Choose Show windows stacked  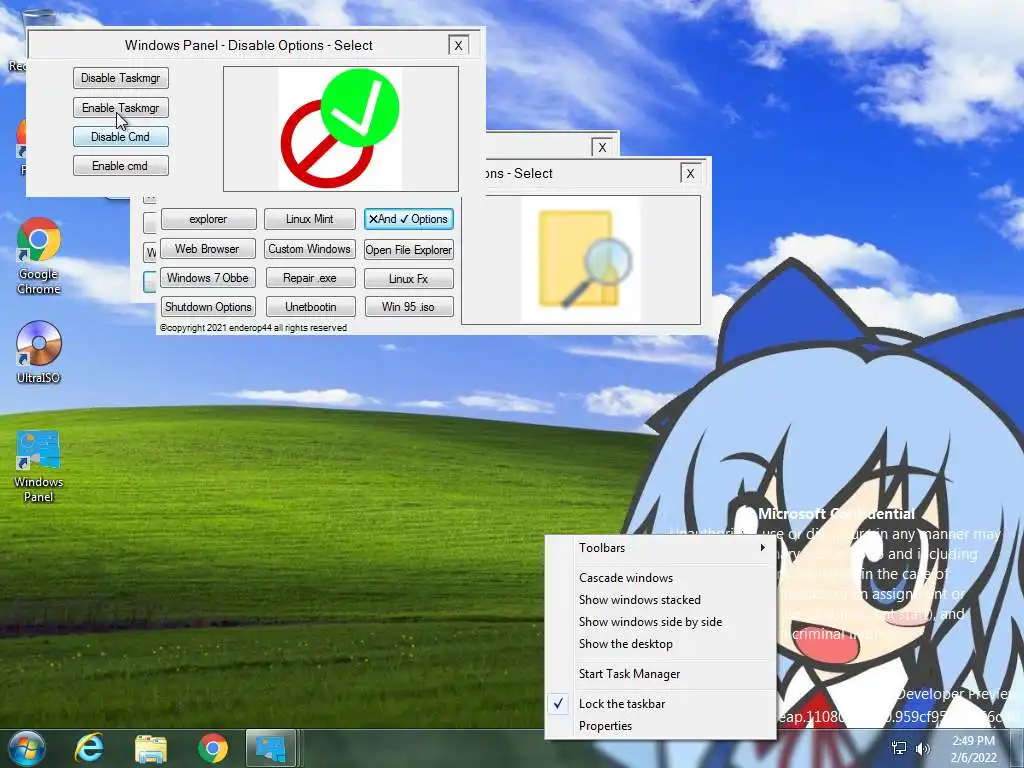pos(661,600)
